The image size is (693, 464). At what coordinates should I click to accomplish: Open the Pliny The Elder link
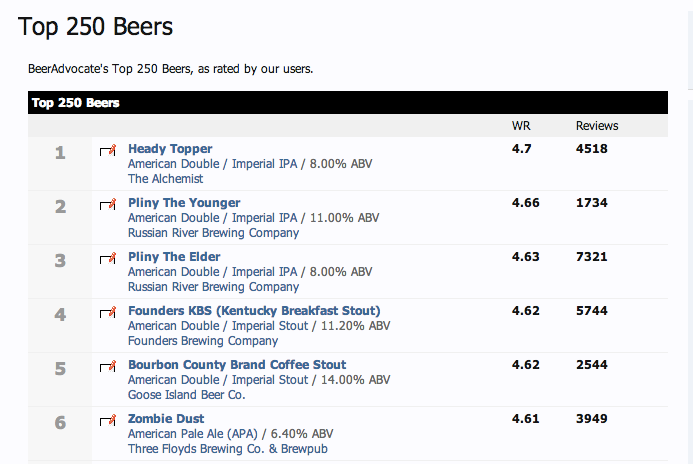pos(174,257)
